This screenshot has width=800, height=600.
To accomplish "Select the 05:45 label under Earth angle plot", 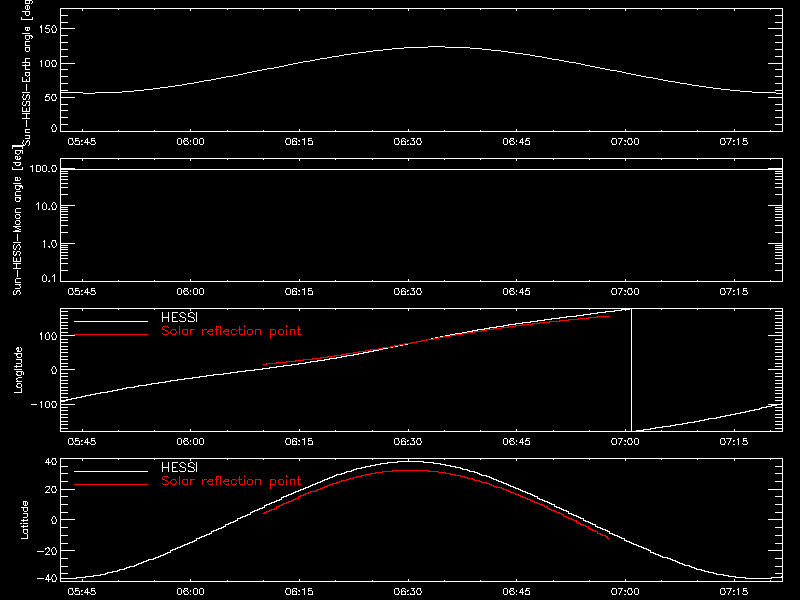I will 82,142.
